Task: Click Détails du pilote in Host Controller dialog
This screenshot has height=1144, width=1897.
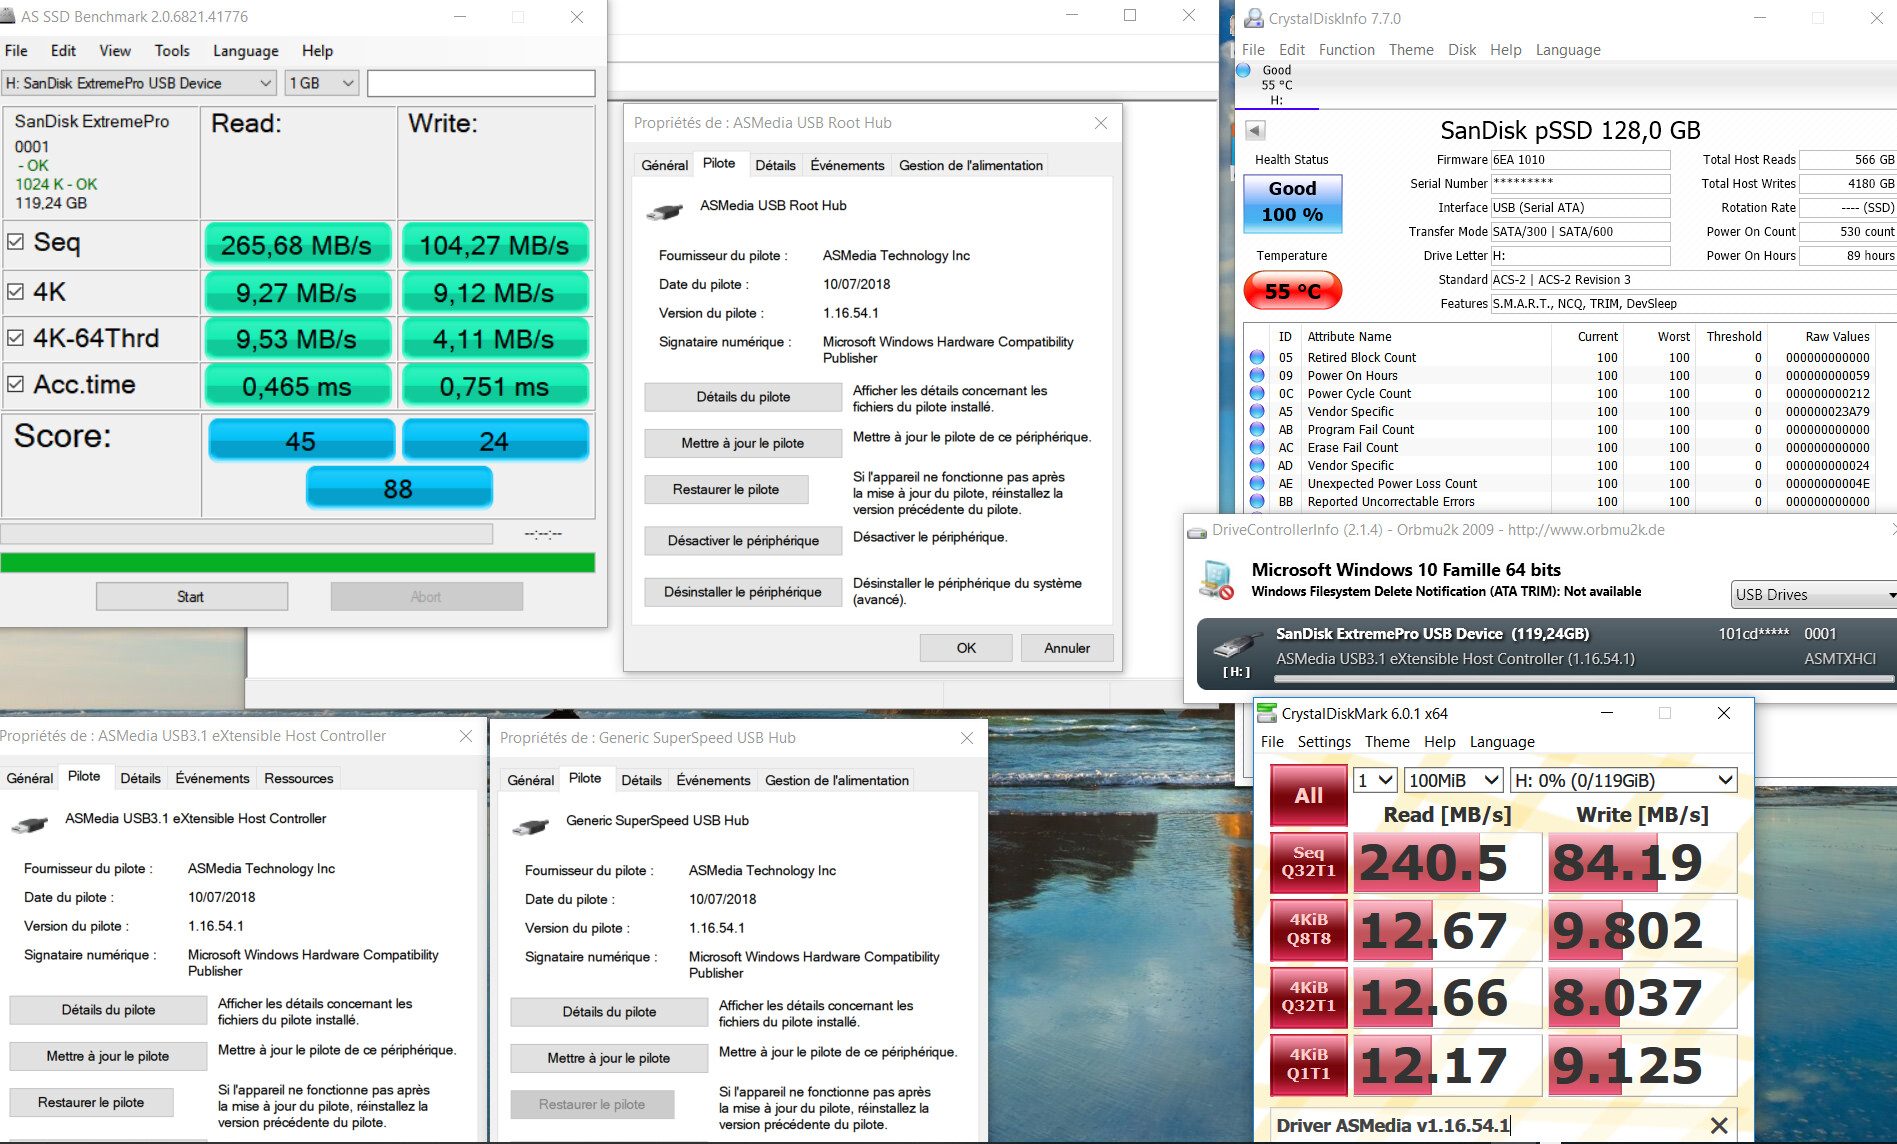Action: coord(108,1010)
